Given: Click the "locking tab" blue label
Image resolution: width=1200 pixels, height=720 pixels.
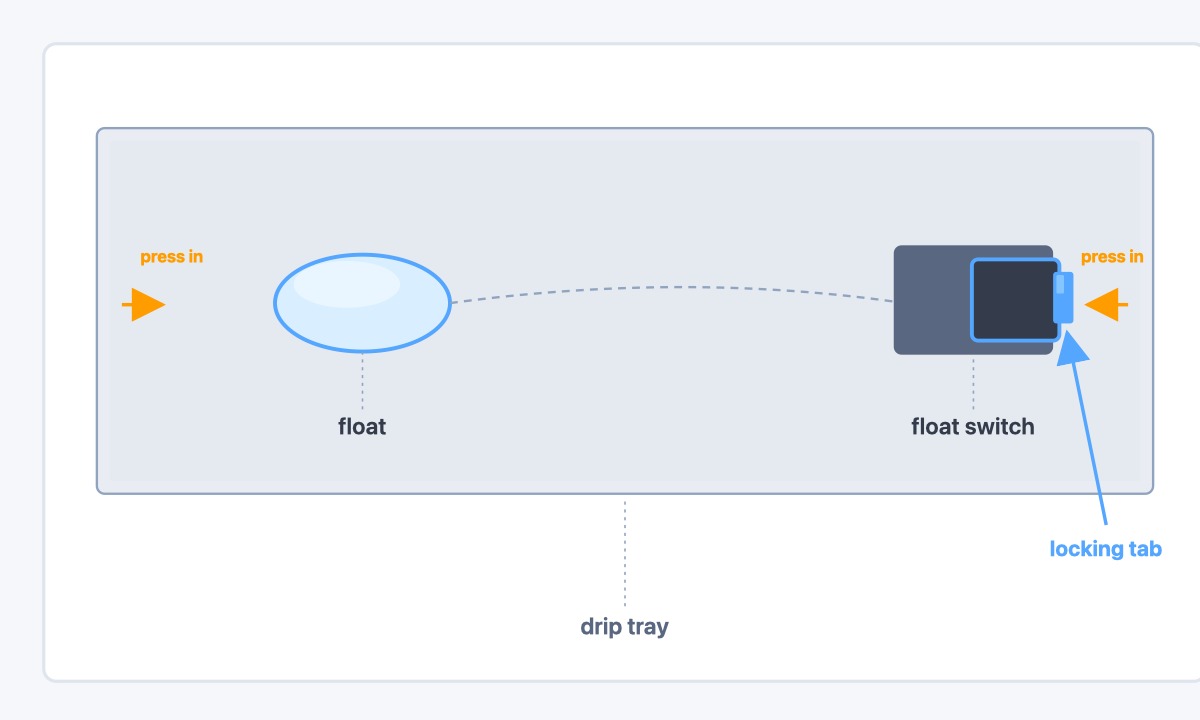Looking at the screenshot, I should [1106, 549].
